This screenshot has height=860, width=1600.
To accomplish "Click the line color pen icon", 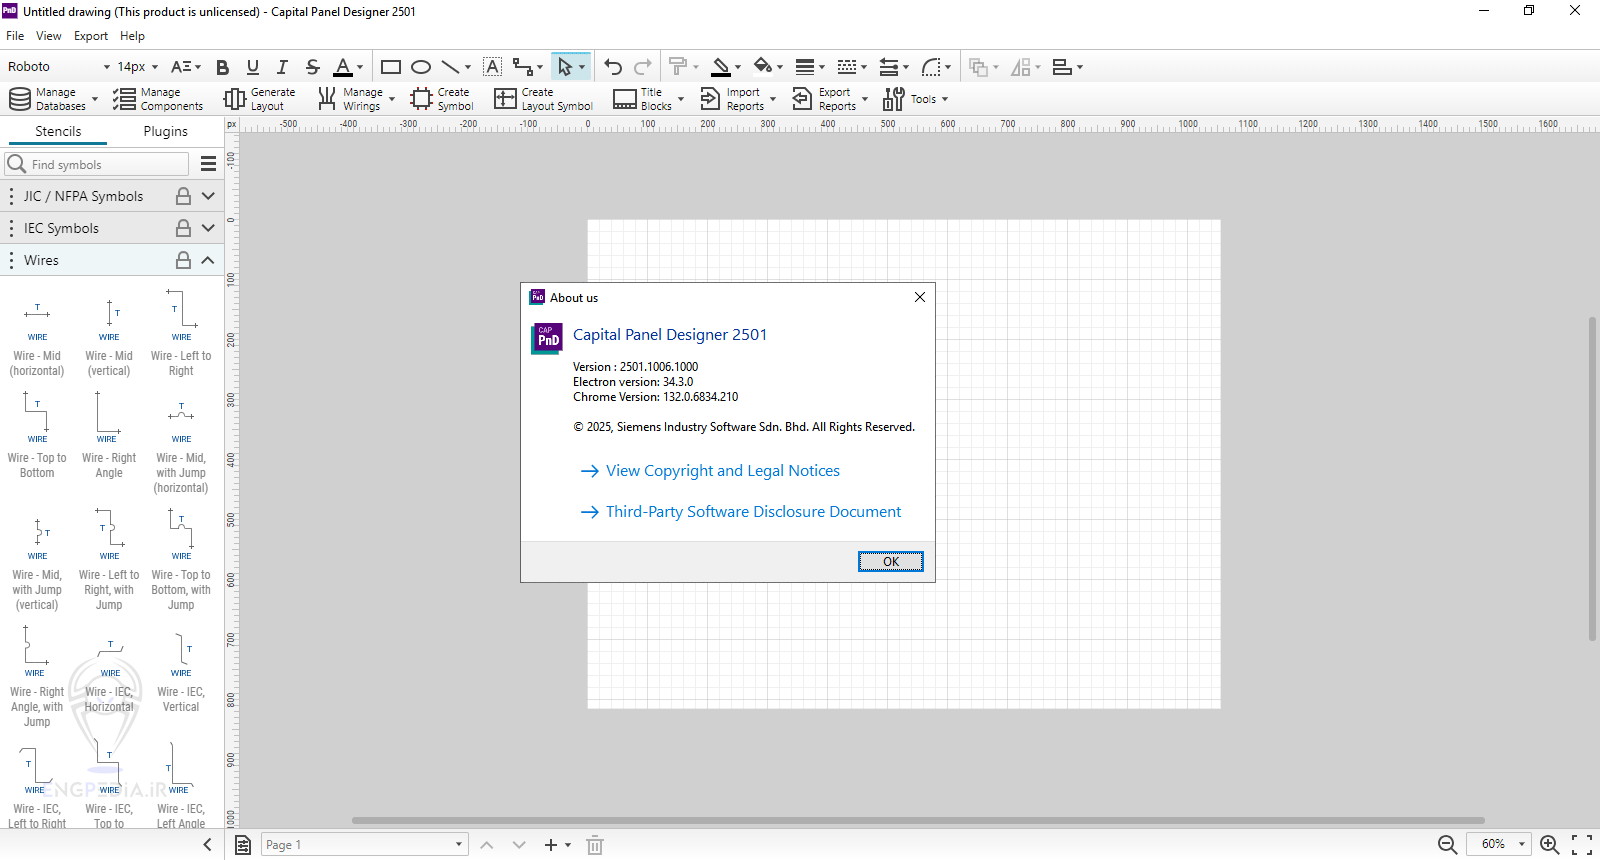I will tap(720, 67).
